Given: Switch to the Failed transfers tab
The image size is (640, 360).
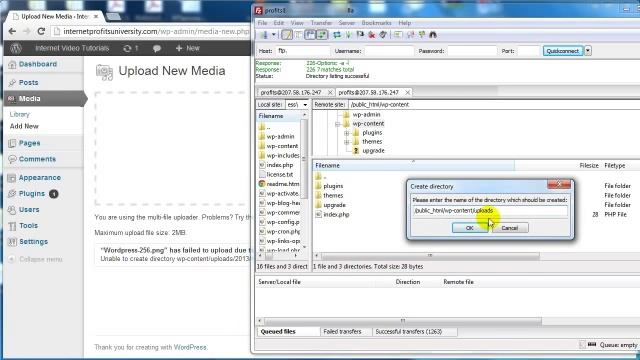Looking at the screenshot, I should coord(342,332).
